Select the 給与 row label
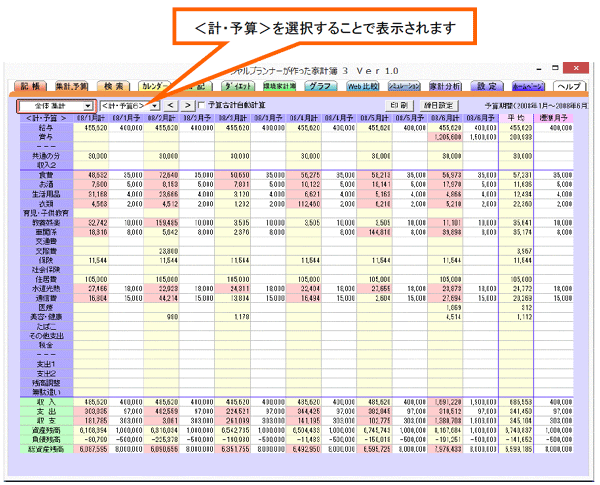600x485 pixels. 46,127
